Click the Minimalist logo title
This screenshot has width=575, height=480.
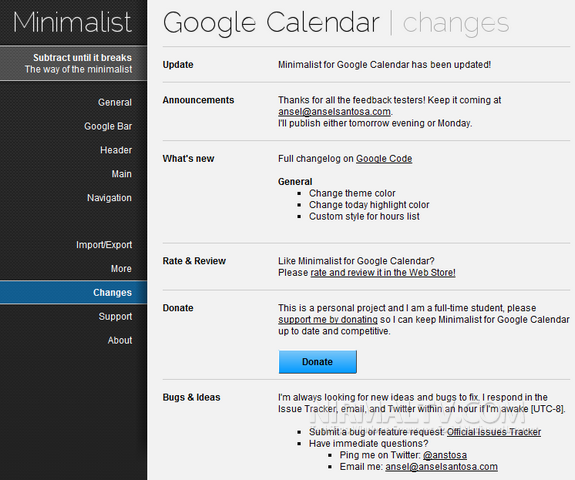pos(72,22)
